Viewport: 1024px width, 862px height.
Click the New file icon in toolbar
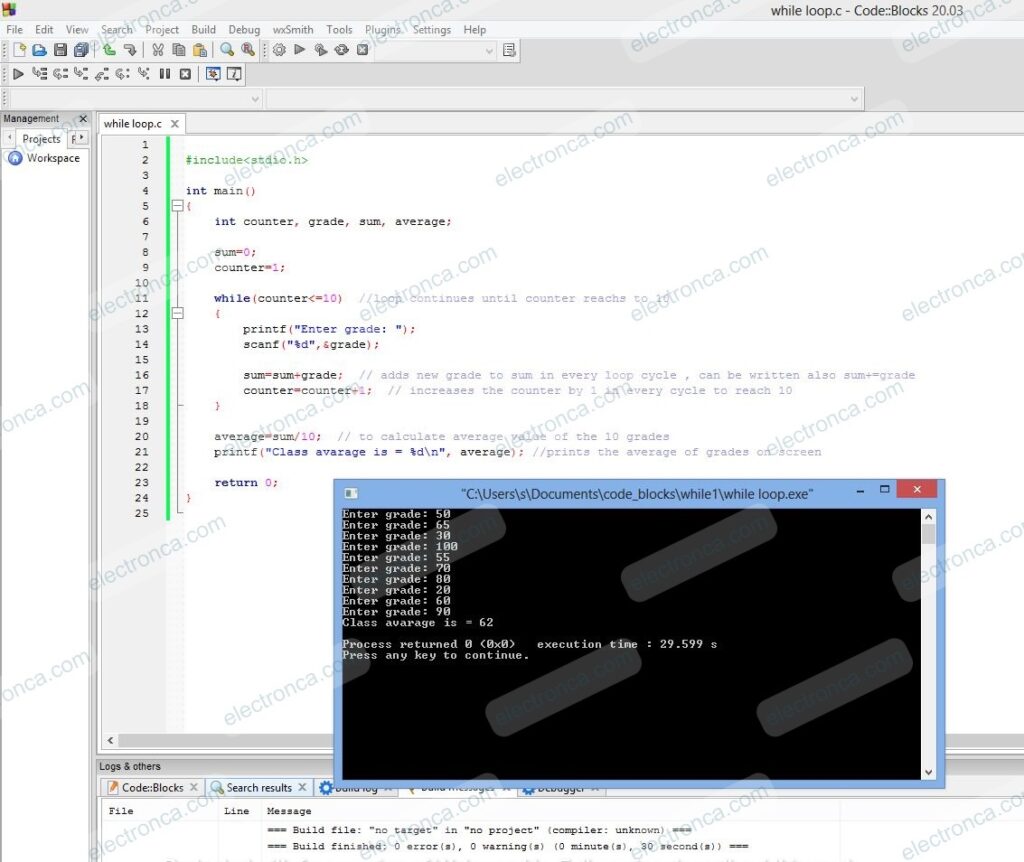[x=19, y=50]
